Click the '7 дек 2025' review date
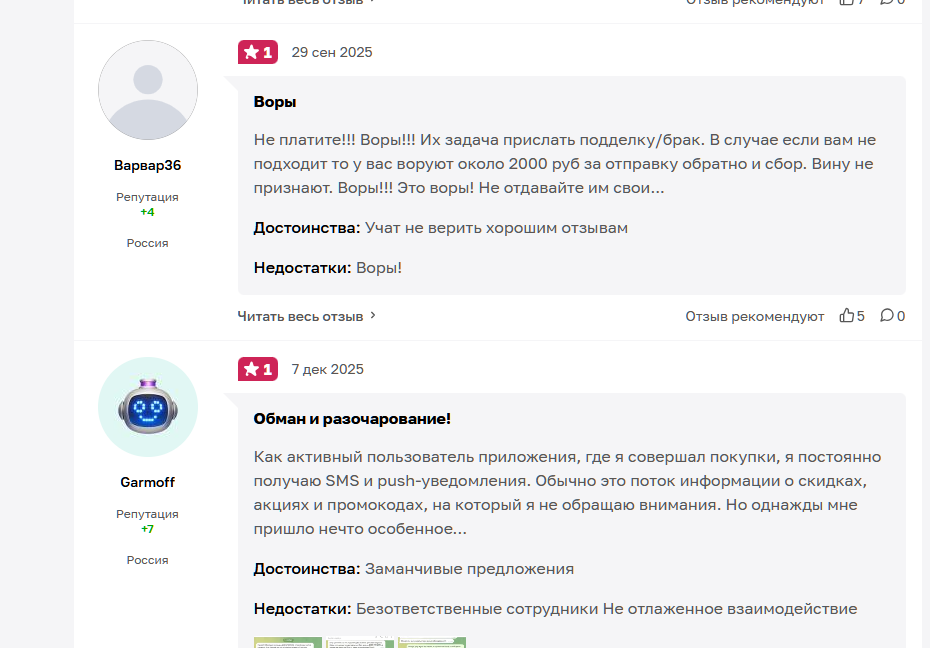The image size is (930, 648). coord(327,369)
